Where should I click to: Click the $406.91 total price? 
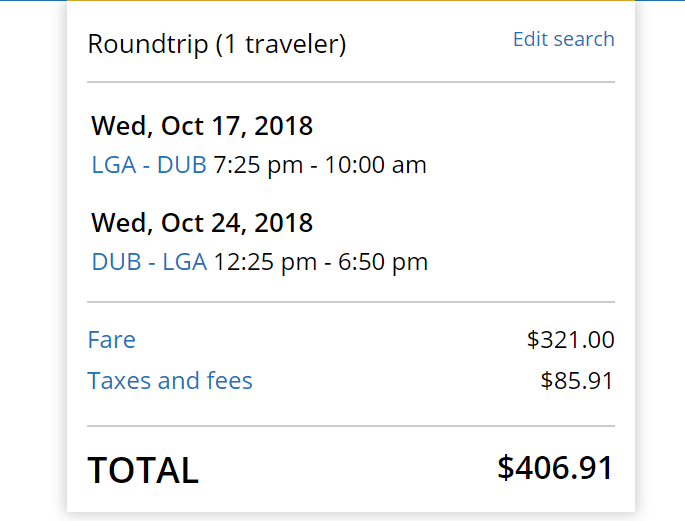click(x=555, y=467)
